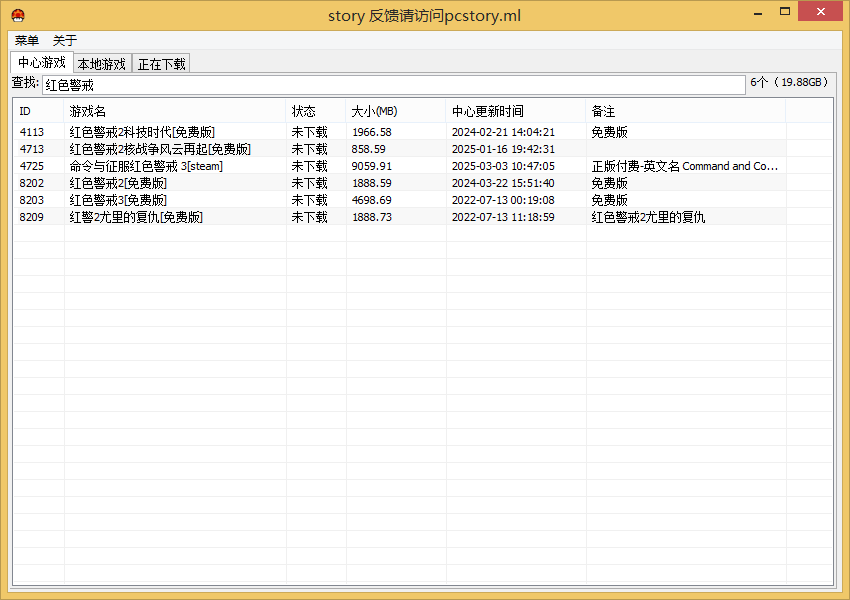Switch to the 中心游戏 tab
The width and height of the screenshot is (850, 600).
[41, 63]
